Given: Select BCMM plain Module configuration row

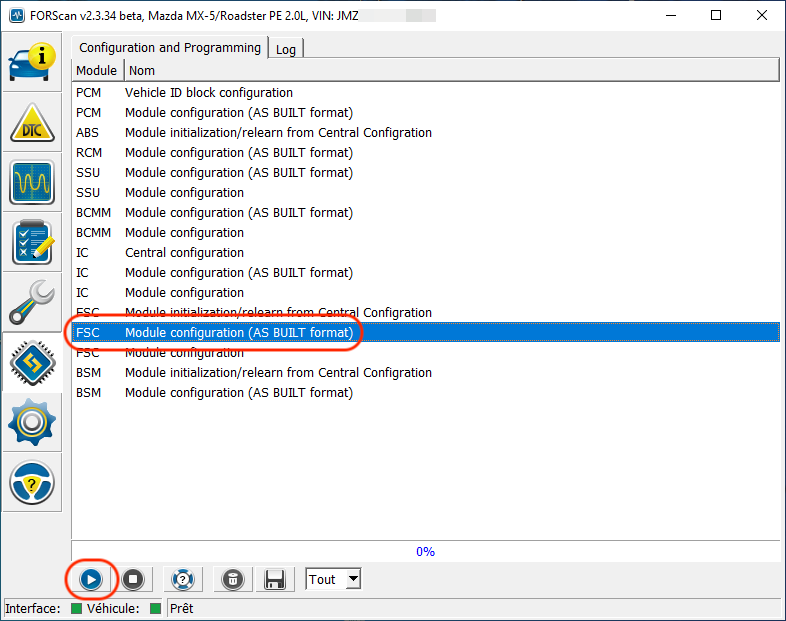Looking at the screenshot, I should coord(426,233).
